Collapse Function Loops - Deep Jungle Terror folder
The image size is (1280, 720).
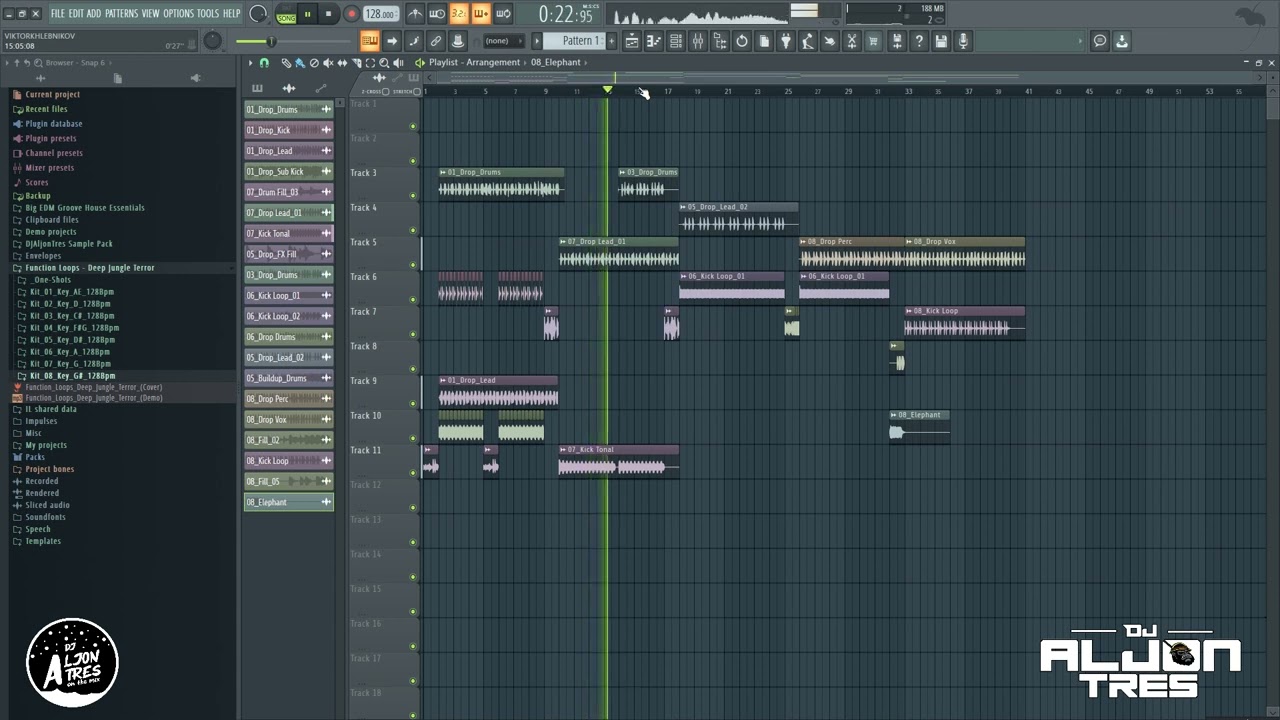tap(90, 268)
